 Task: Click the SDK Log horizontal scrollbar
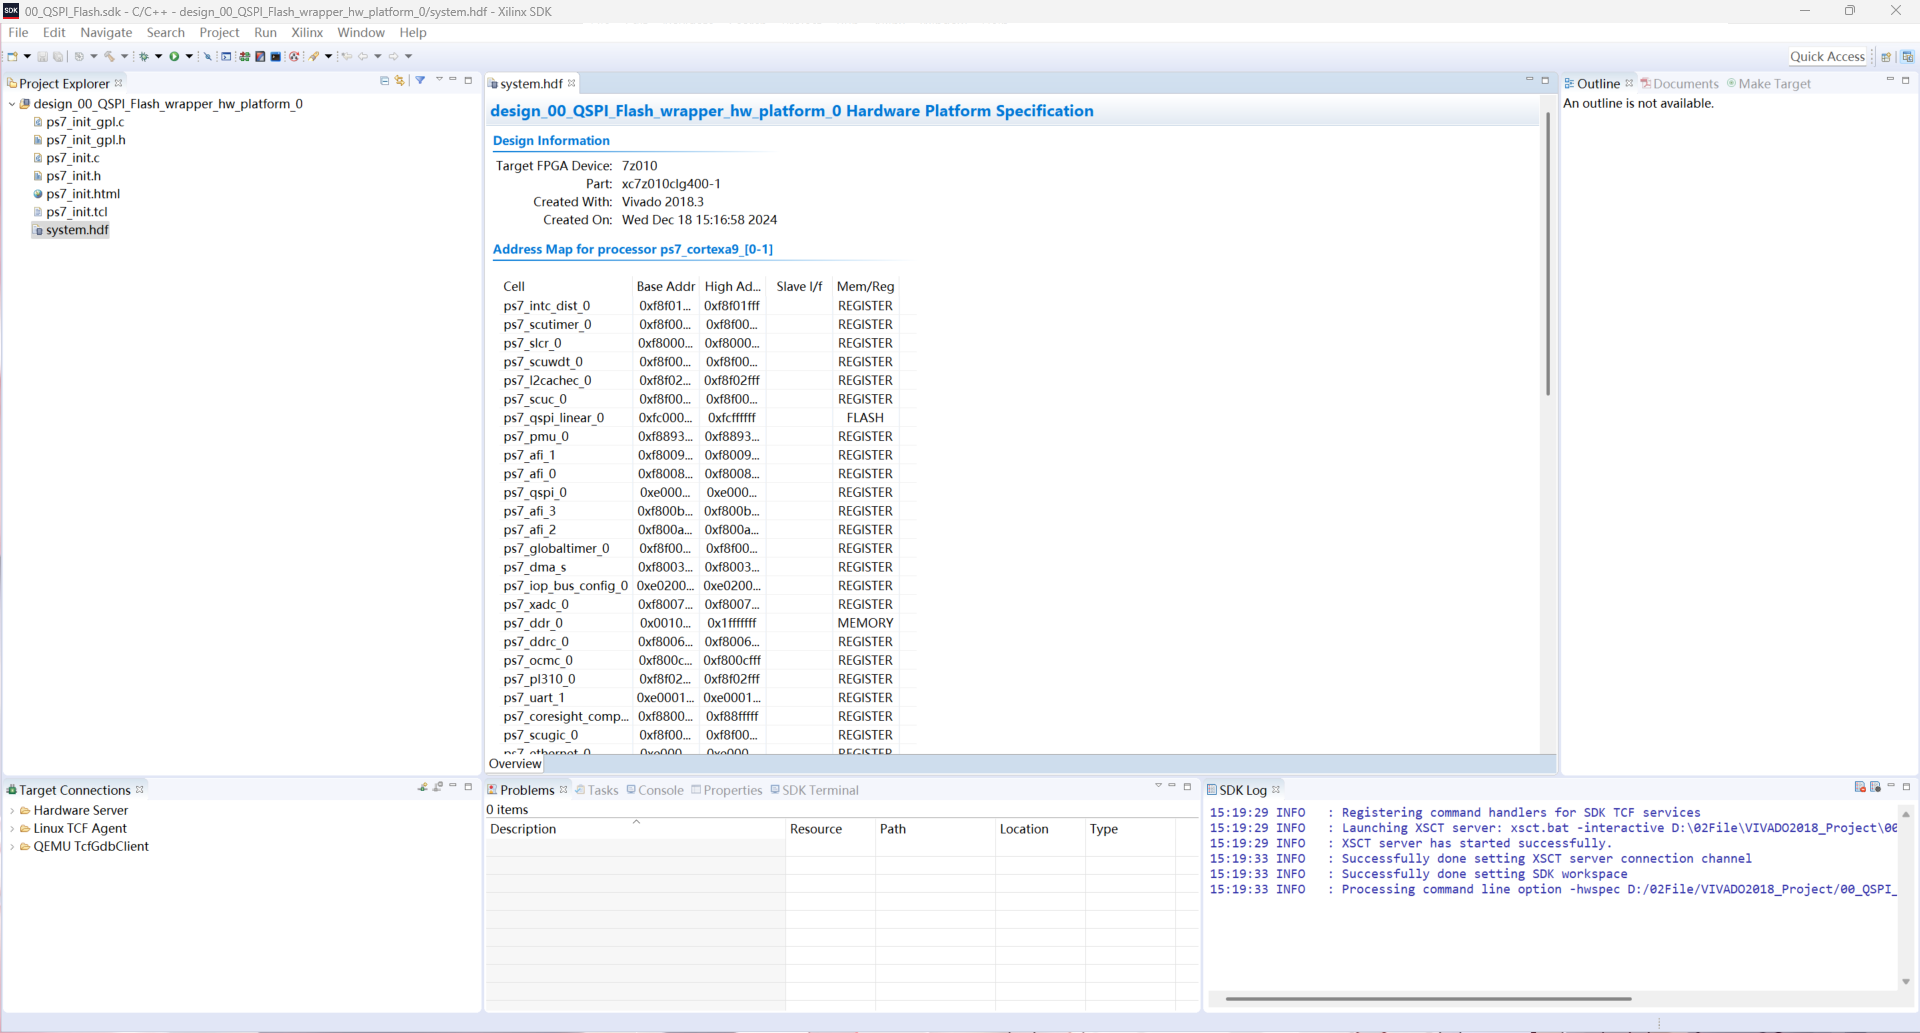click(1428, 998)
